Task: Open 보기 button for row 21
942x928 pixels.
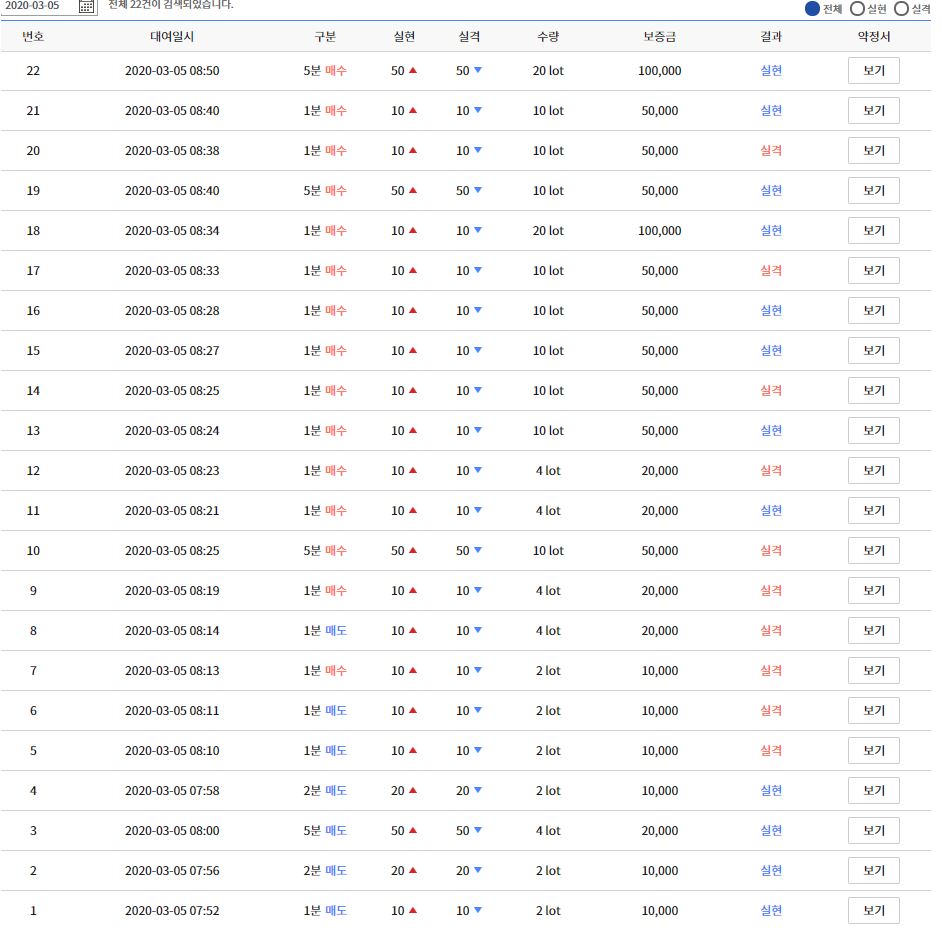Action: 874,111
